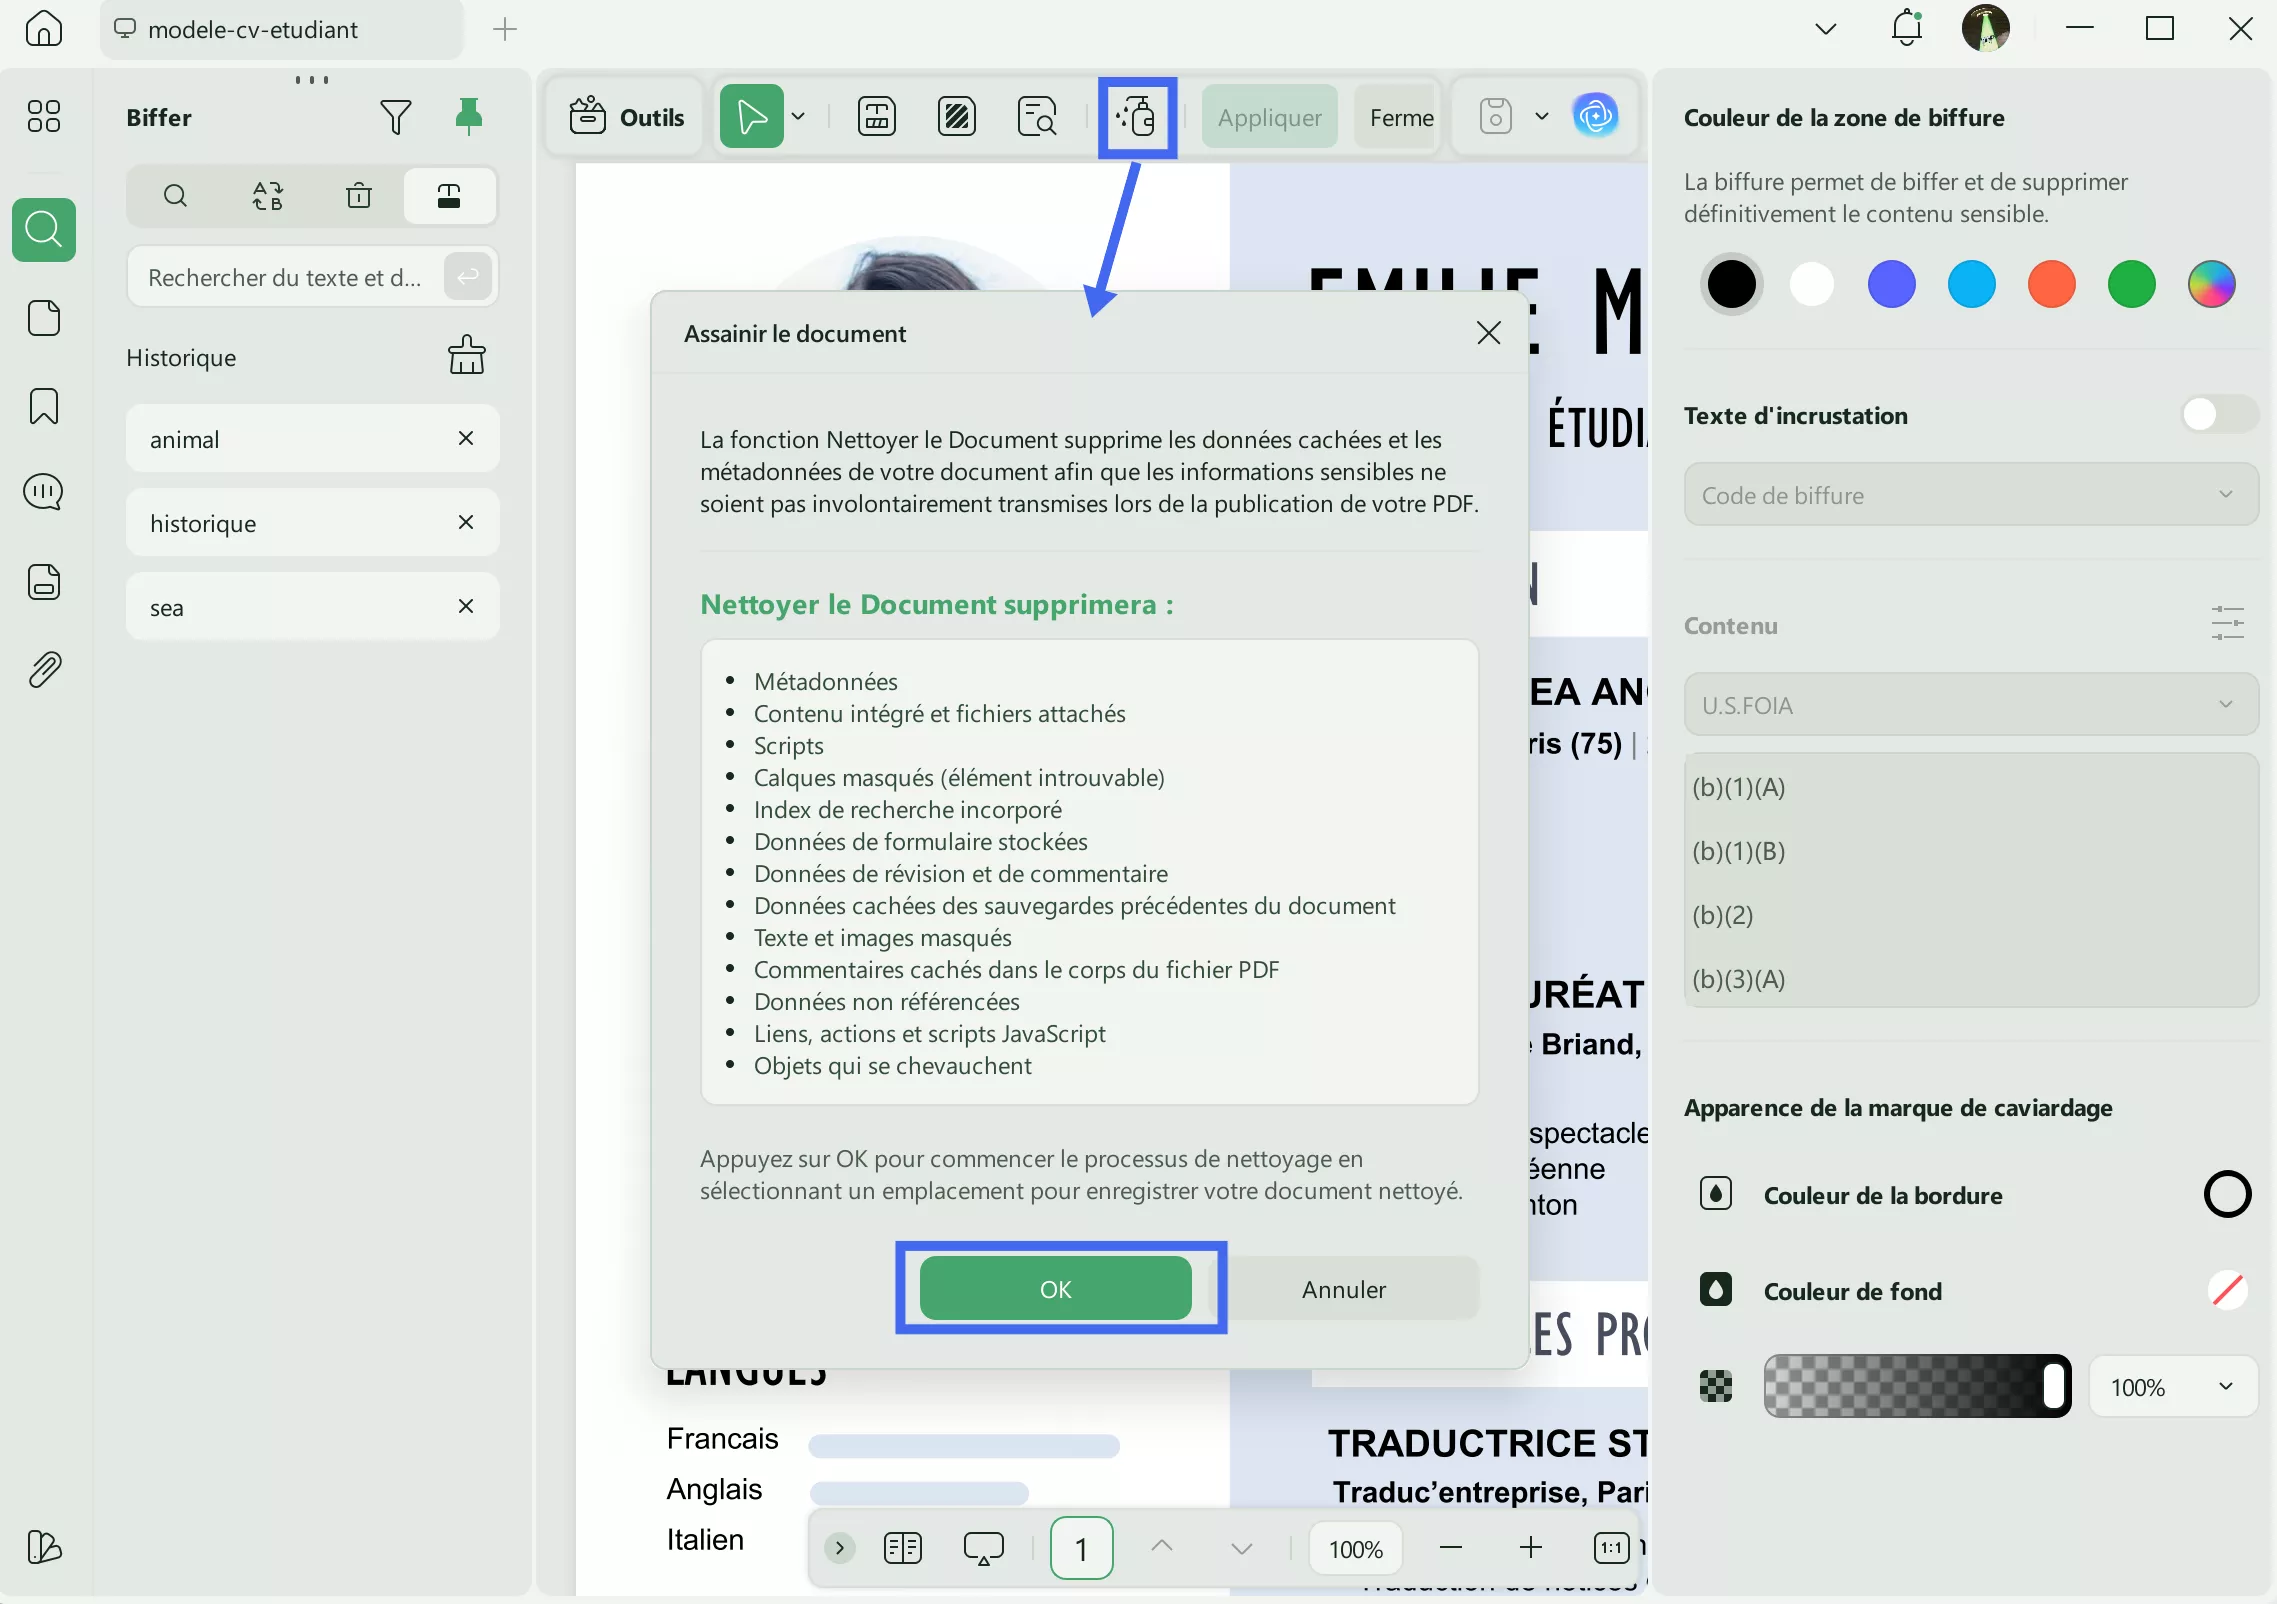This screenshot has height=1604, width=2277.
Task: Switch to the redaction stamp tab
Action: point(449,196)
